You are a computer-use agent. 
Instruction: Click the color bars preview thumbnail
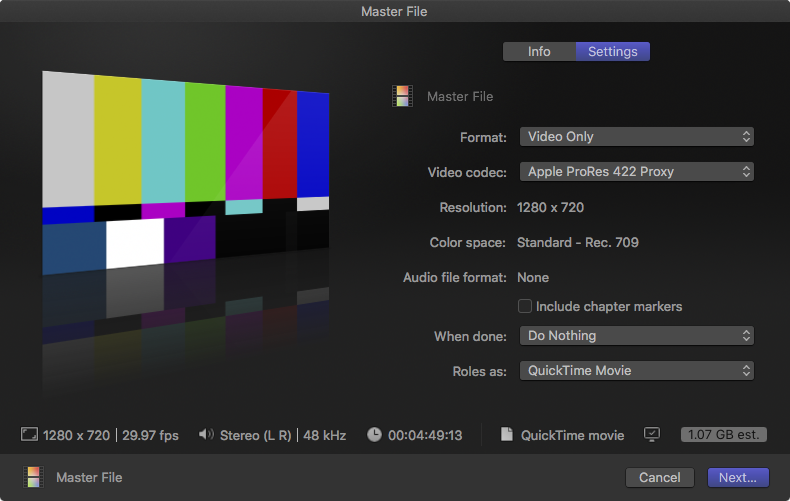tap(186, 172)
